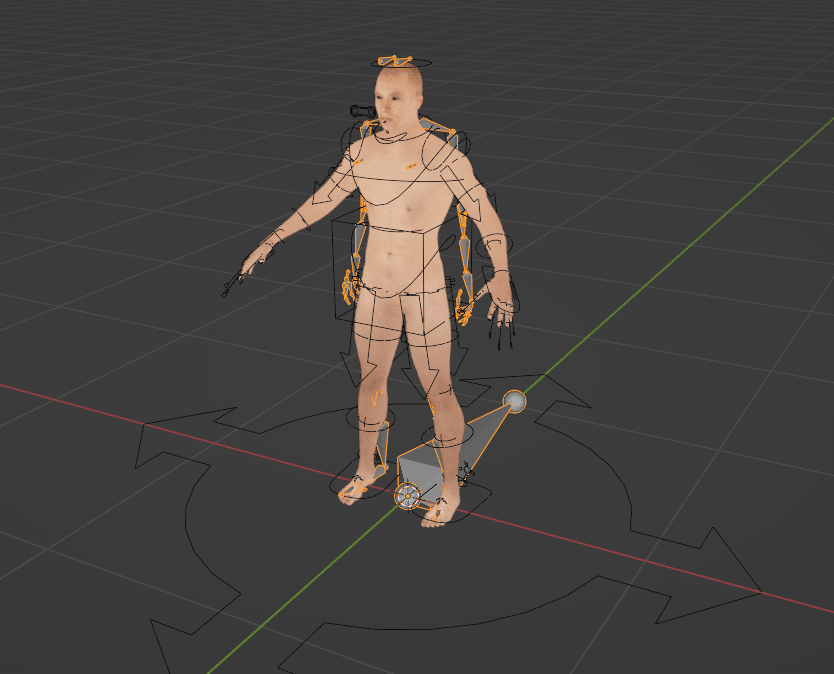The width and height of the screenshot is (834, 674).
Task: Click the character's abdomen mesh
Action: tap(396, 255)
